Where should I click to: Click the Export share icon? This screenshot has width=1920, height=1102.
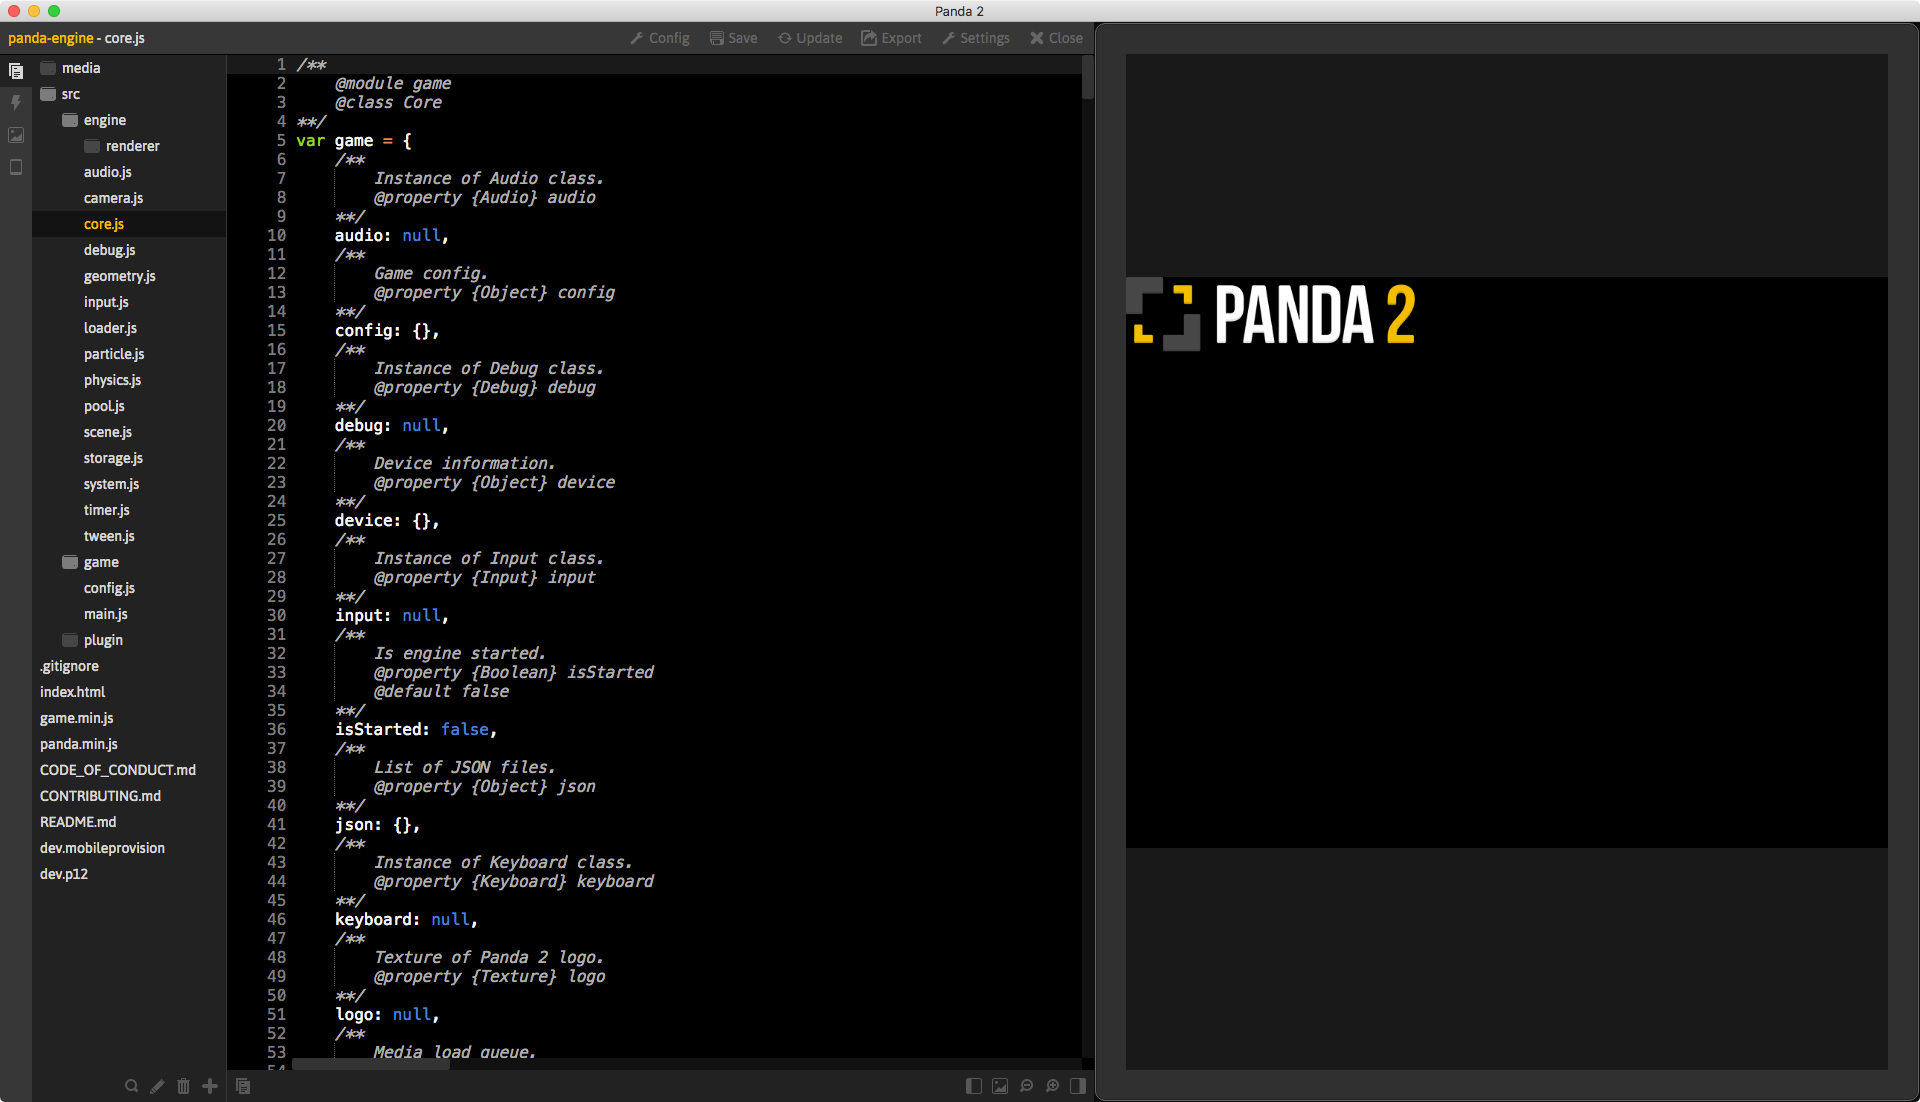point(869,38)
